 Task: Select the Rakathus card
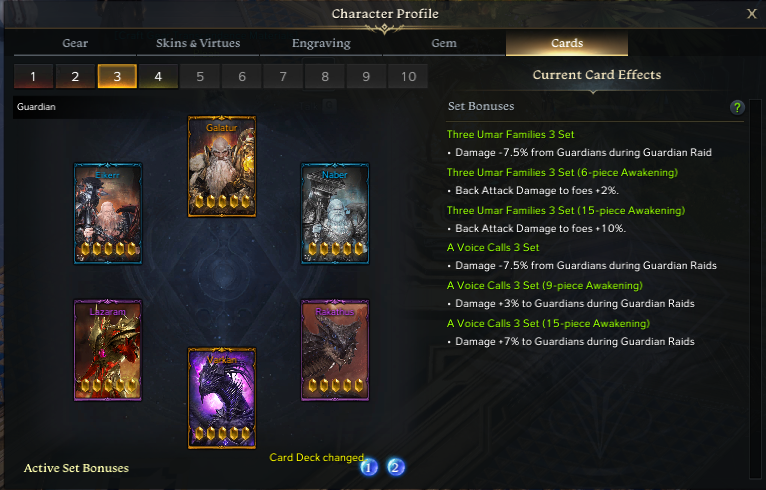point(335,350)
